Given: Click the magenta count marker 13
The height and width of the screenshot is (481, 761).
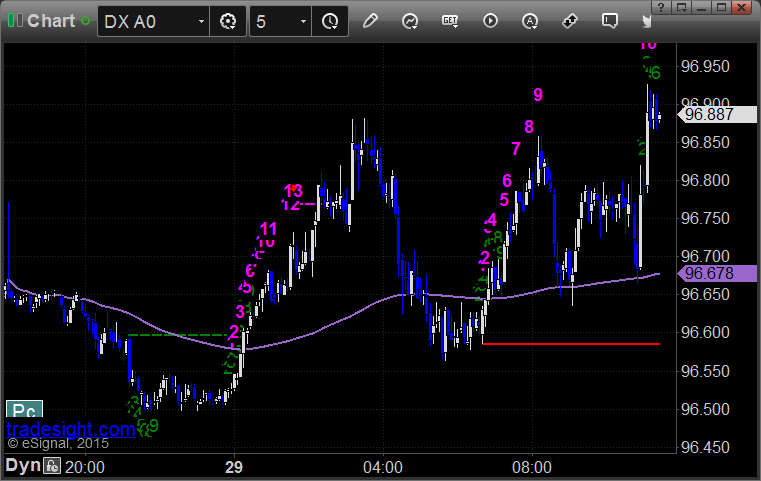Looking at the screenshot, I should (293, 190).
